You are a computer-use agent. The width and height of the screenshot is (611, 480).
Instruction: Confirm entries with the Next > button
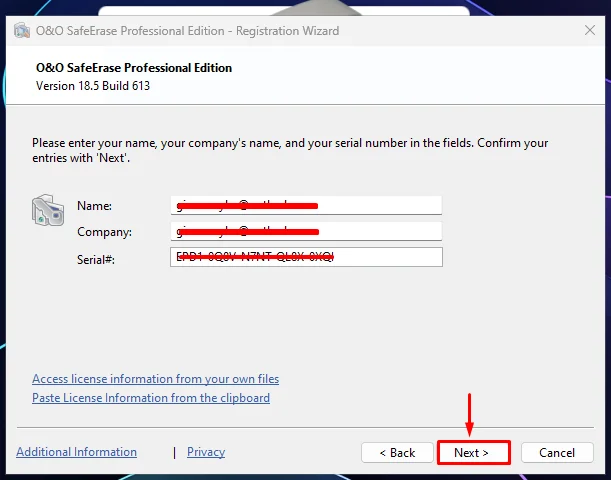(473, 453)
